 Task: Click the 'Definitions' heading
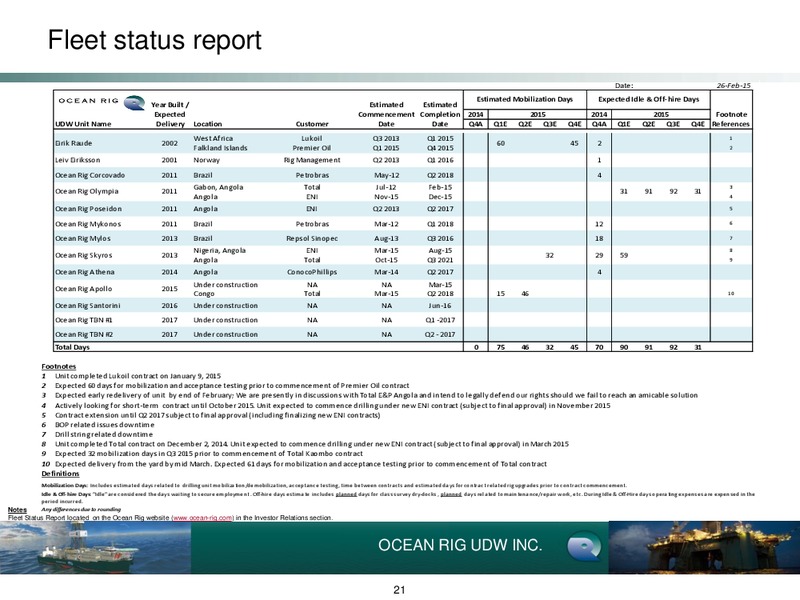60,474
